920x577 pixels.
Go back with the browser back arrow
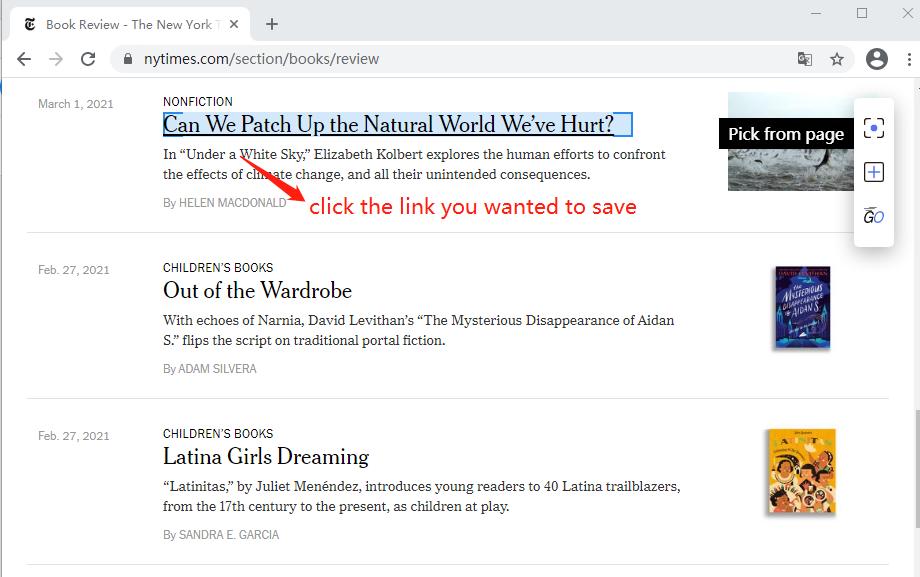coord(24,59)
